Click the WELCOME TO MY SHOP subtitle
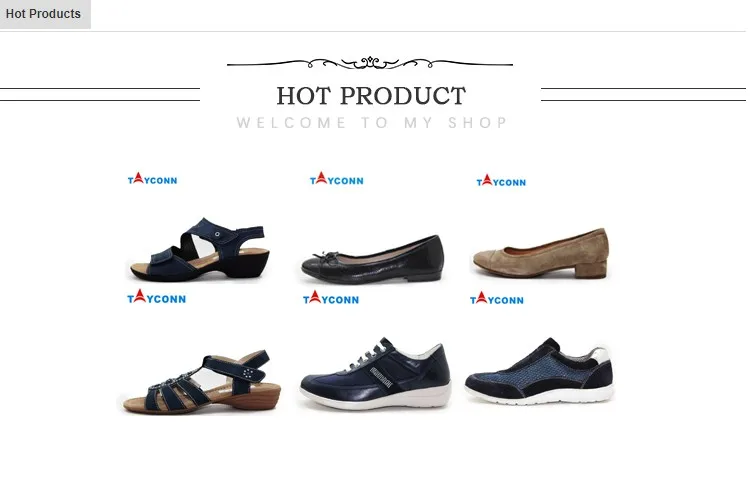This screenshot has height=504, width=750. [x=372, y=123]
